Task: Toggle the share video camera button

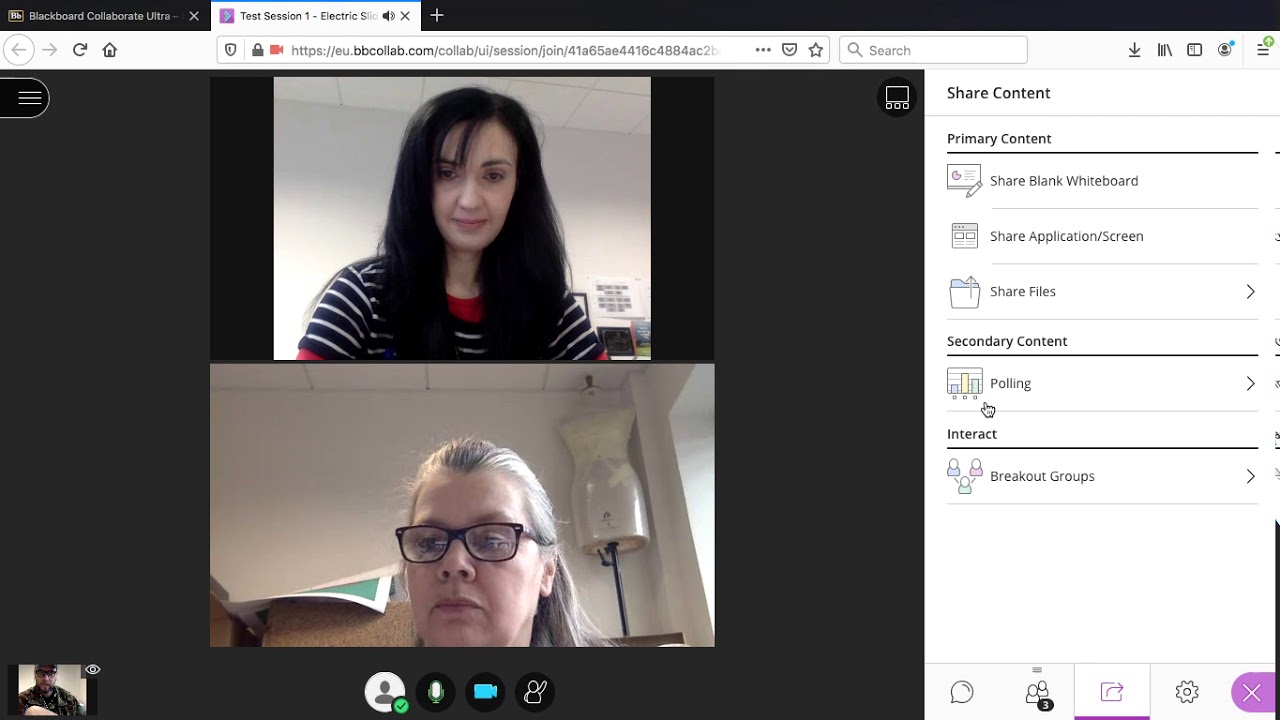Action: pyautogui.click(x=486, y=691)
